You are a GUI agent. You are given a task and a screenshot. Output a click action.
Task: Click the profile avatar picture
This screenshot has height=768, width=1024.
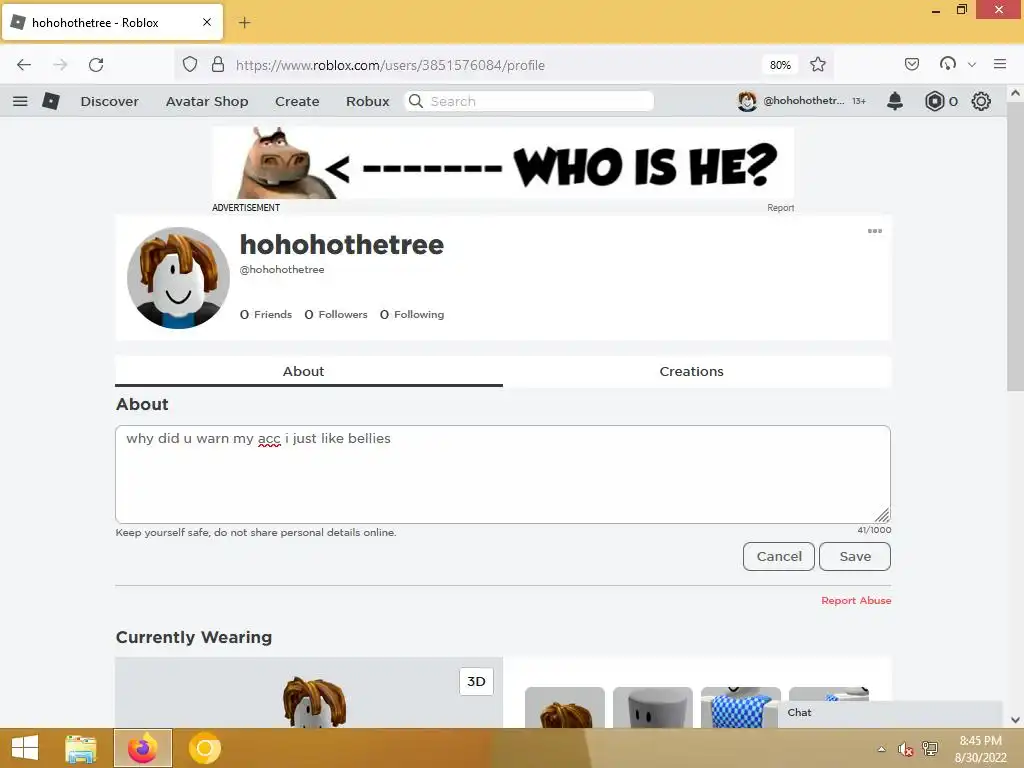(178, 278)
